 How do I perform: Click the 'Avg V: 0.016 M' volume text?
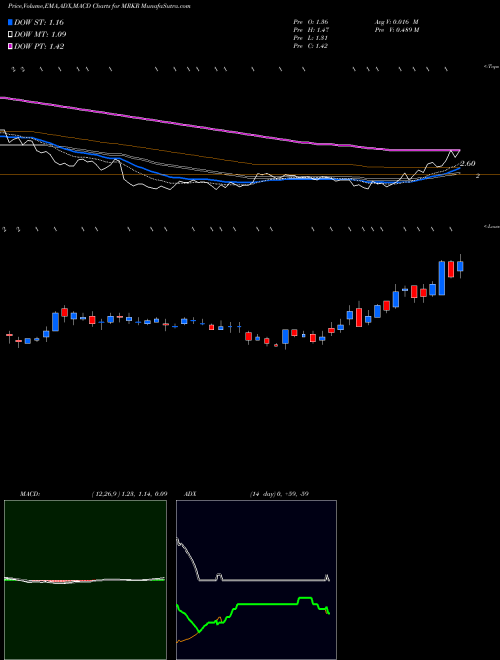[396, 22]
